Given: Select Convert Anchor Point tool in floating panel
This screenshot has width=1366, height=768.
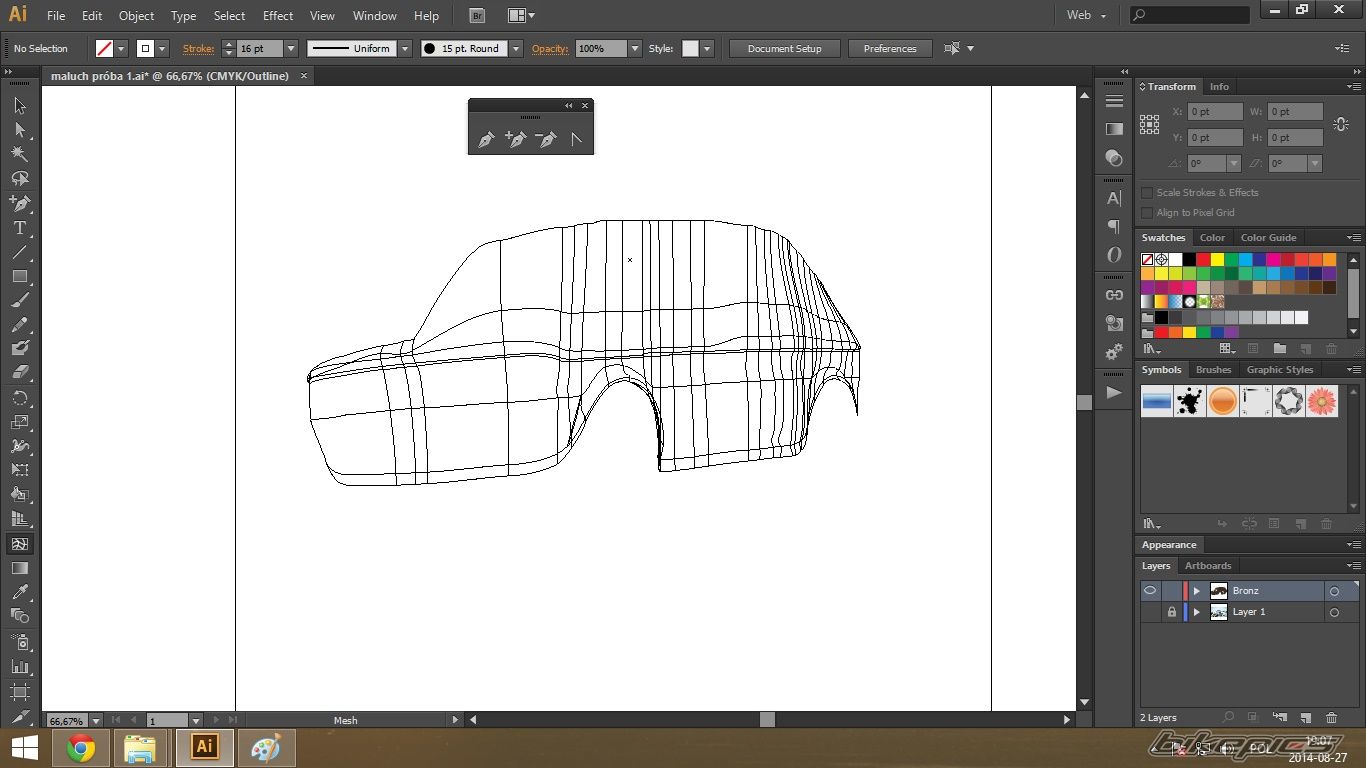Looking at the screenshot, I should [x=576, y=140].
